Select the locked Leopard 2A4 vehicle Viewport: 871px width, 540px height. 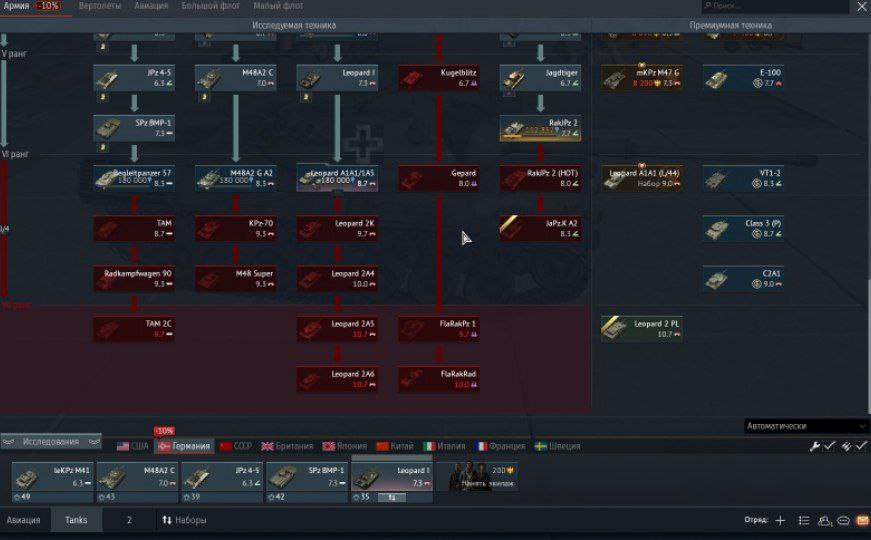337,279
